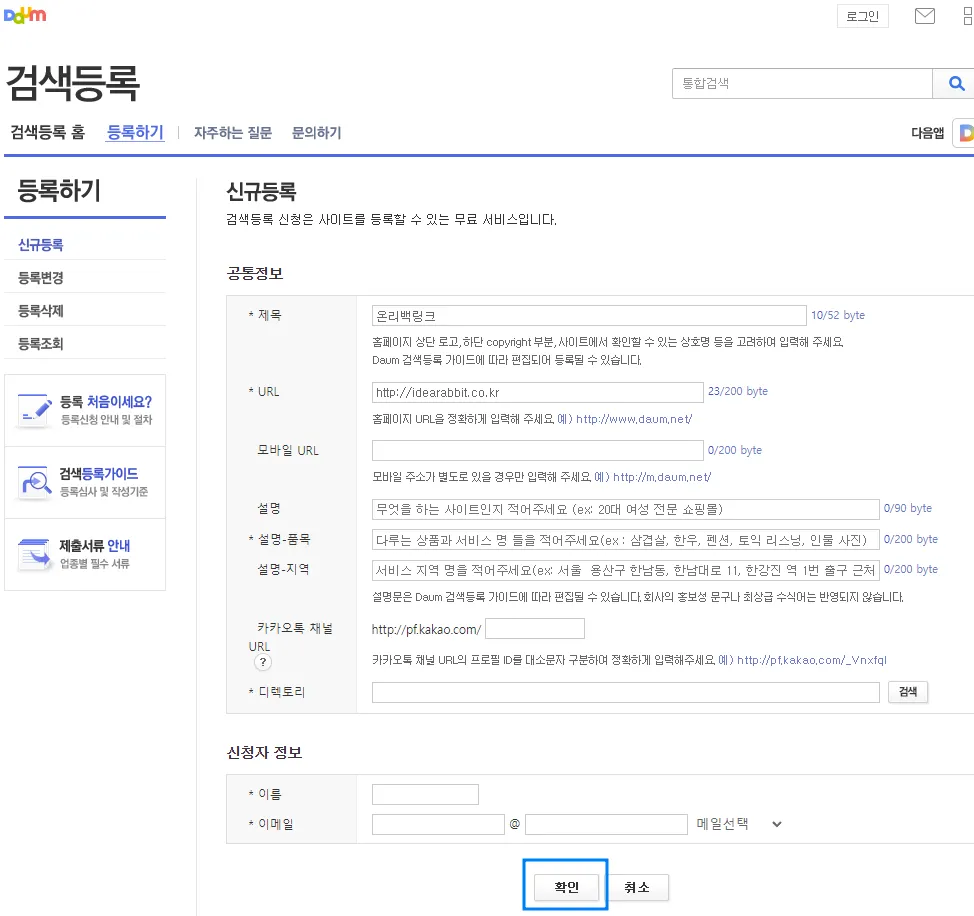Click the 취소 button

coord(637,887)
